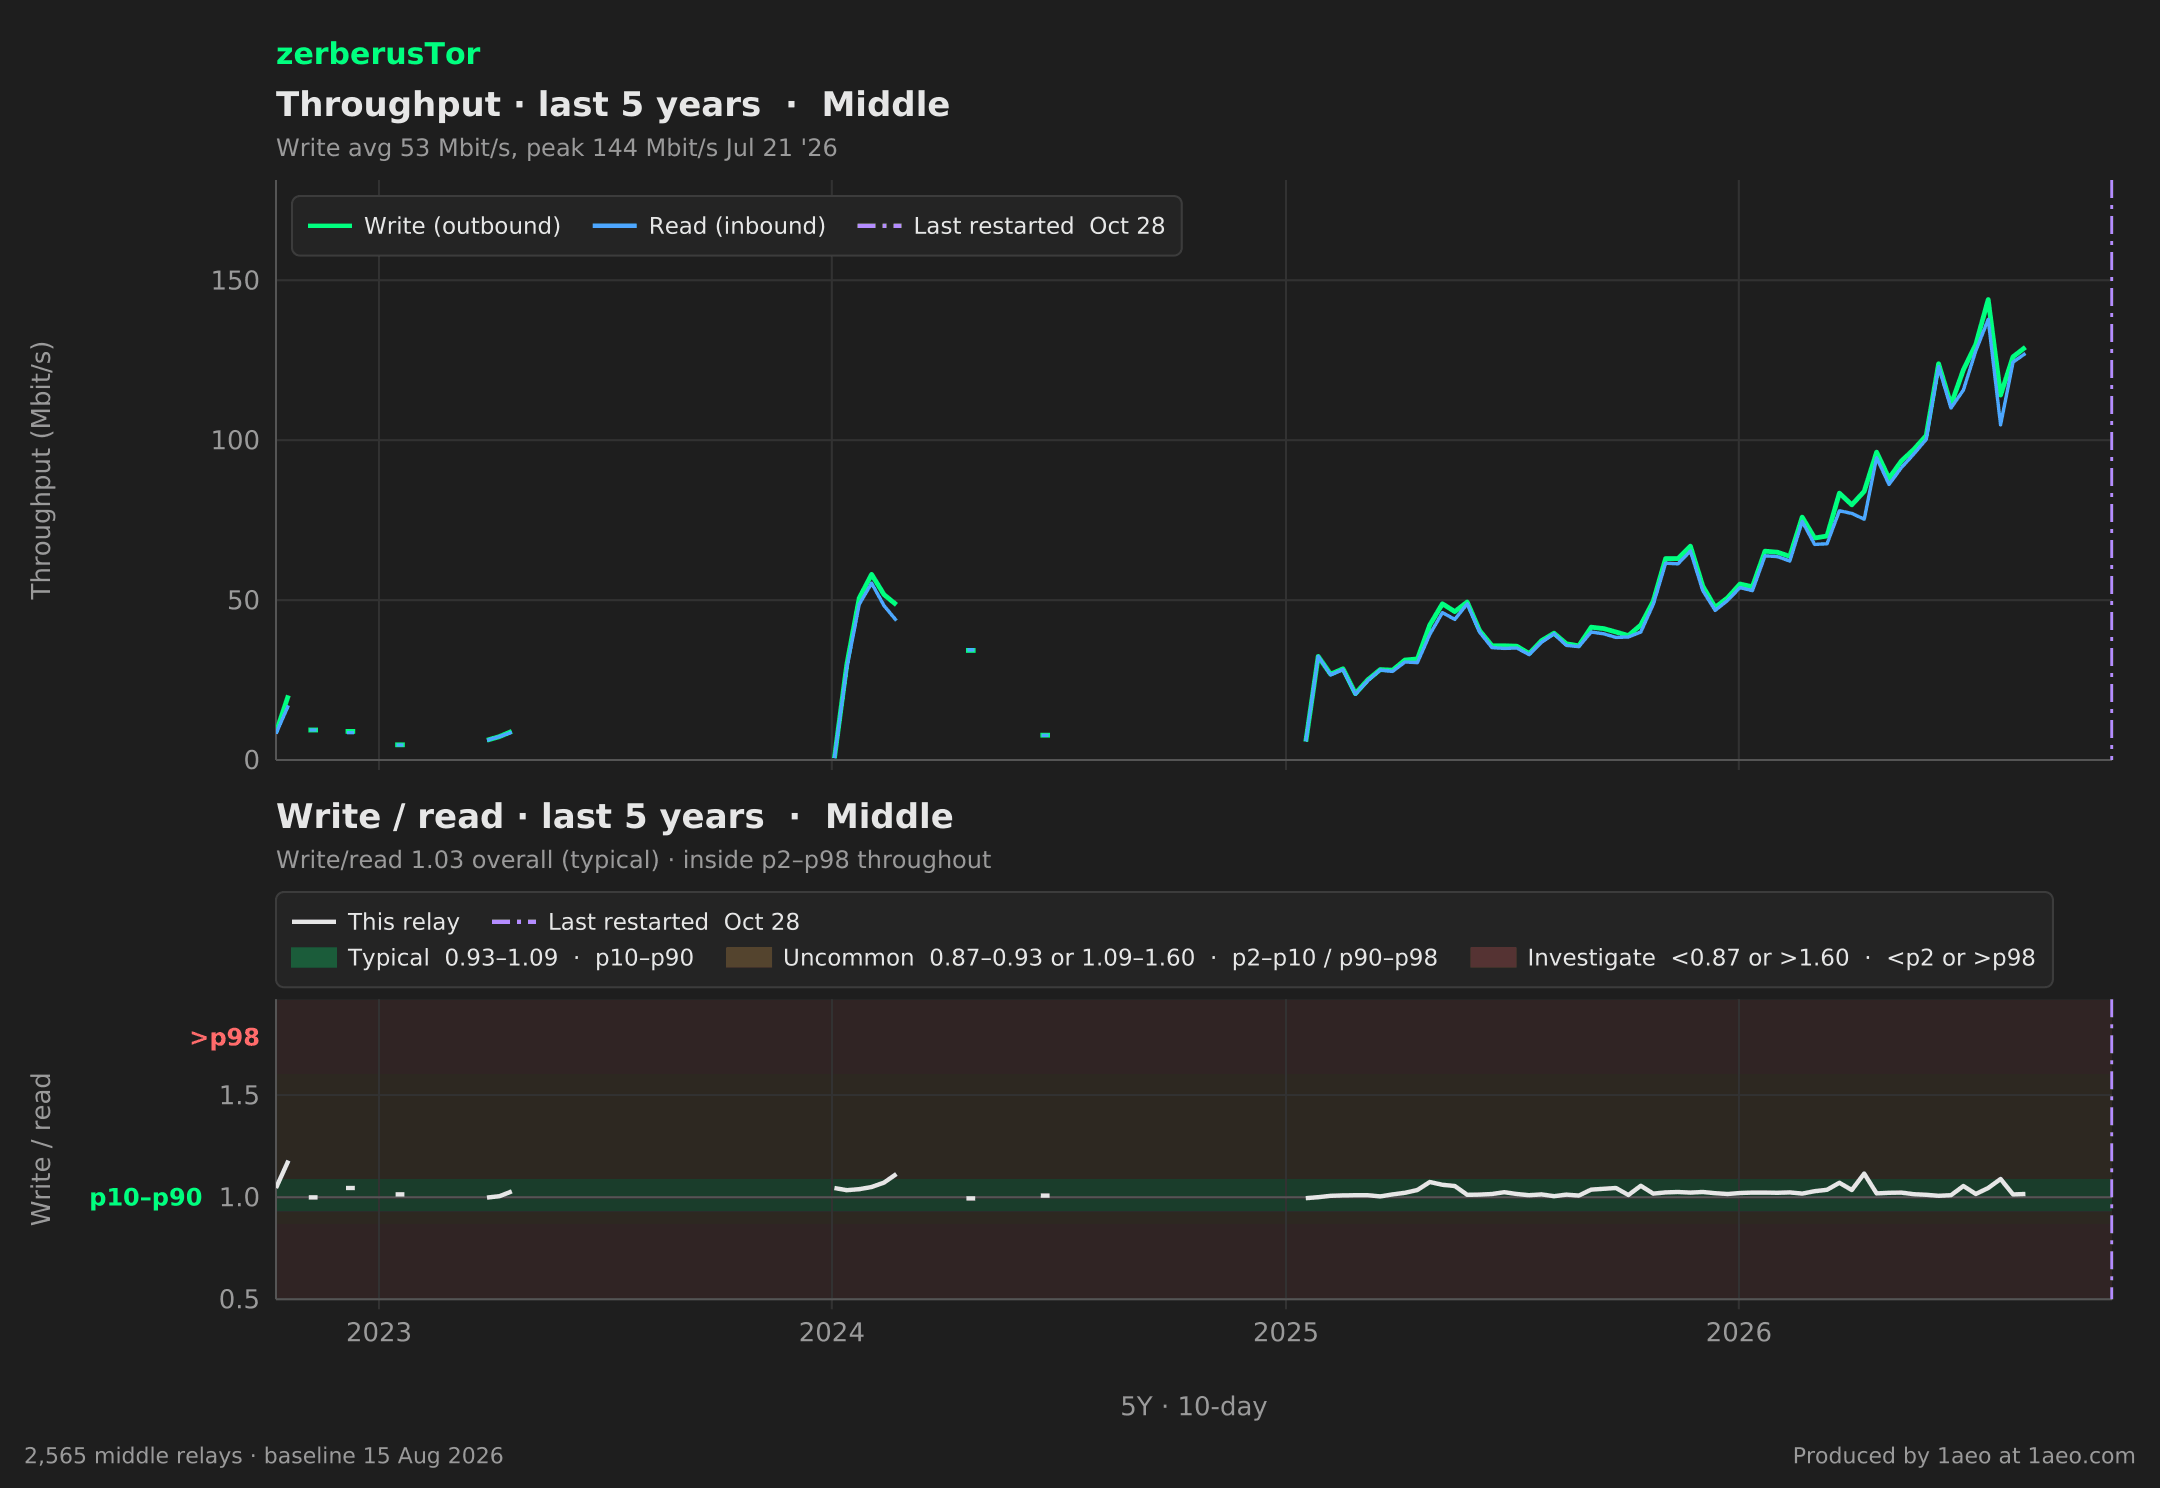Click the purple restart marker line in ratio chart
Image resolution: width=2160 pixels, height=1488 pixels.
(2111, 1149)
